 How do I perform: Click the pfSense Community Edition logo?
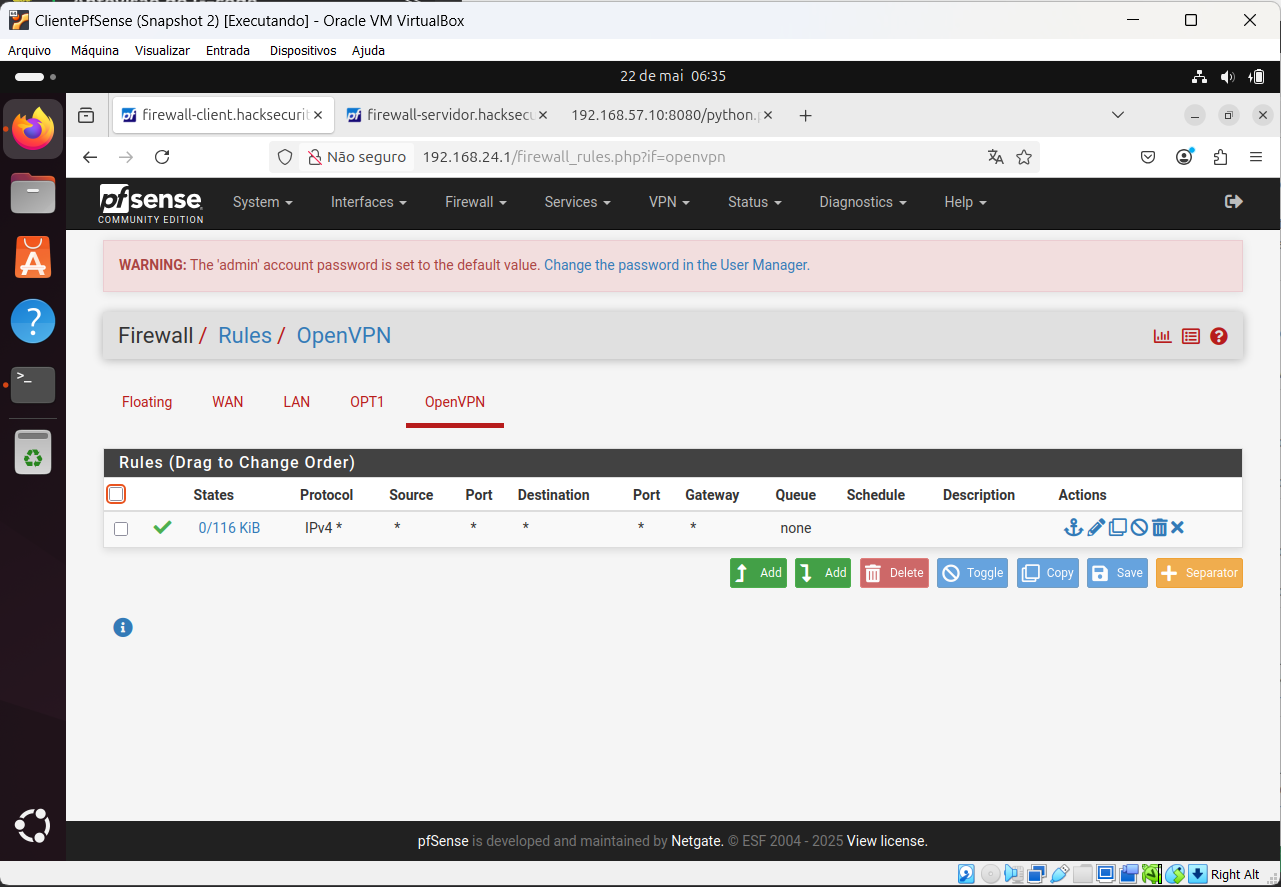tap(151, 204)
